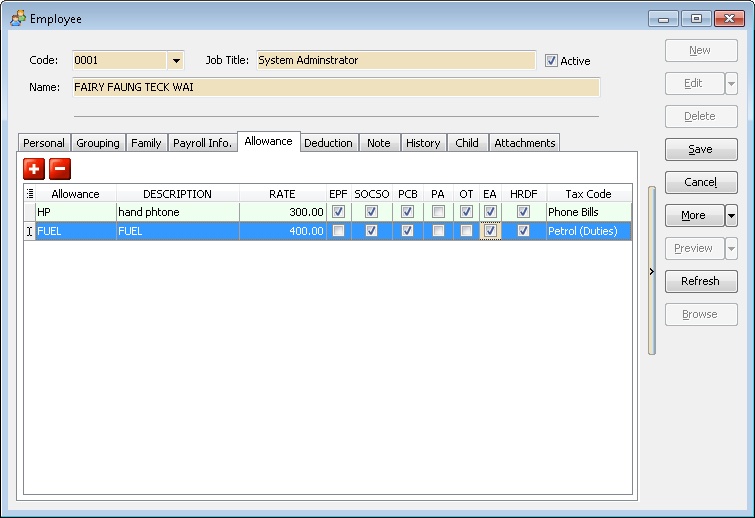This screenshot has height=518, width=755.
Task: Expand the side panel splitter arrow
Action: click(652, 271)
